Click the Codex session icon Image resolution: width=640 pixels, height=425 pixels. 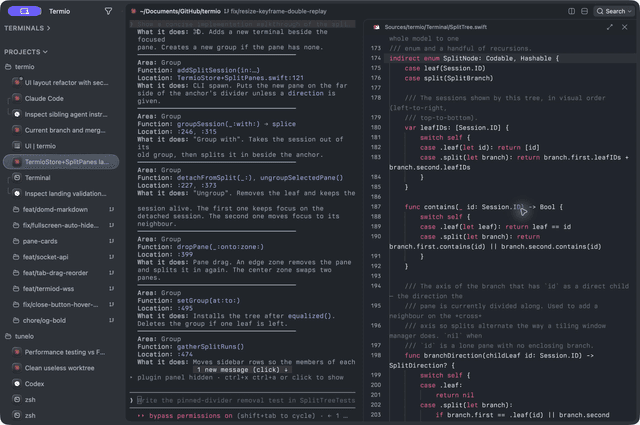(17, 384)
